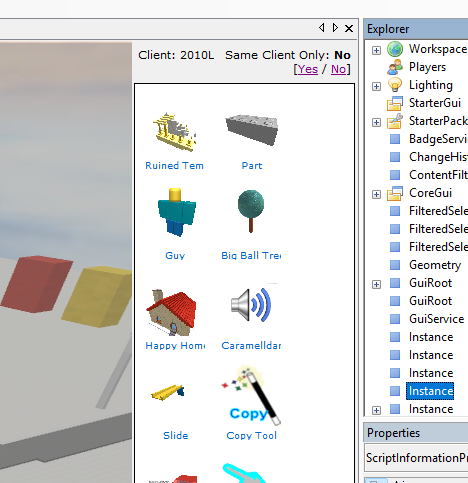Select StarterGui in the Explorer tree
Image resolution: width=468 pixels, height=483 pixels.
[435, 103]
